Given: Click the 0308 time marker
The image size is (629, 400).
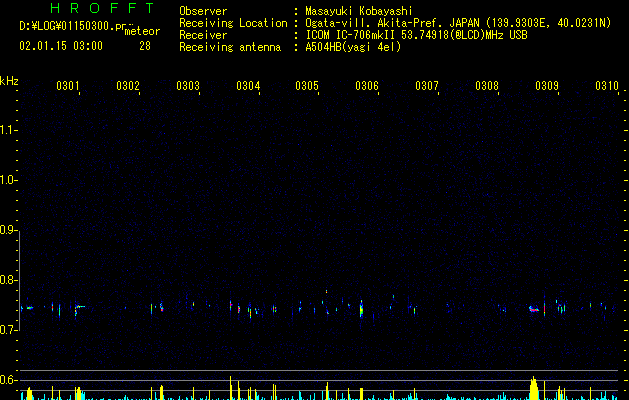Looking at the screenshot, I should pos(487,86).
